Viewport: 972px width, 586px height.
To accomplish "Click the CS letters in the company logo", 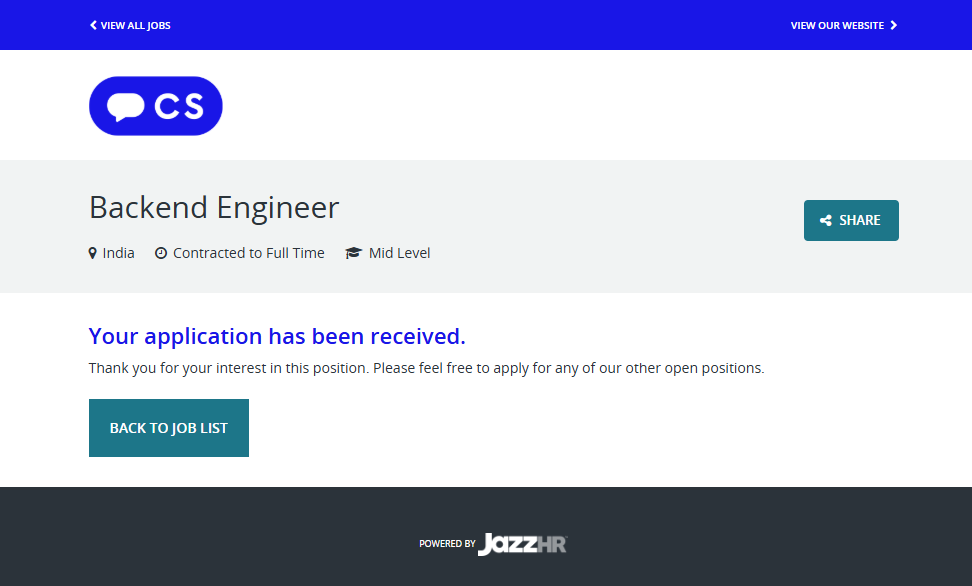I will click(x=179, y=106).
